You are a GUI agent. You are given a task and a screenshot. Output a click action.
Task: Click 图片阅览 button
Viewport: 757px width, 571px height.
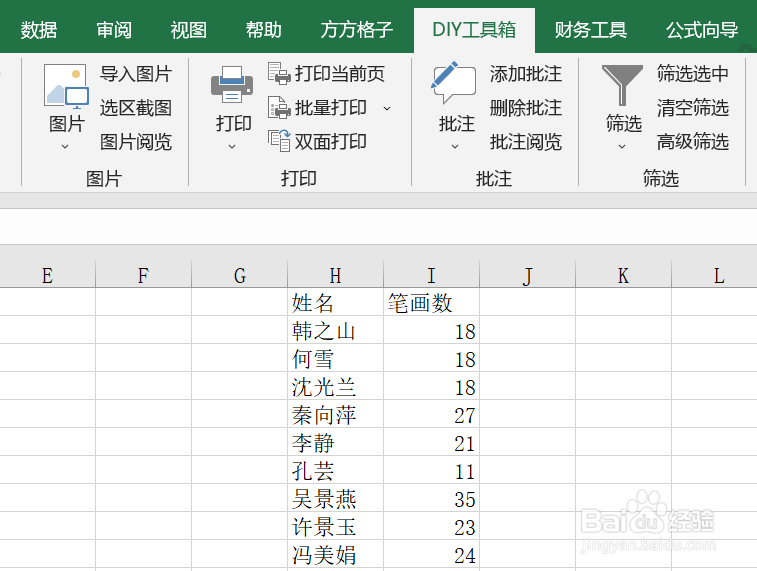coord(136,142)
